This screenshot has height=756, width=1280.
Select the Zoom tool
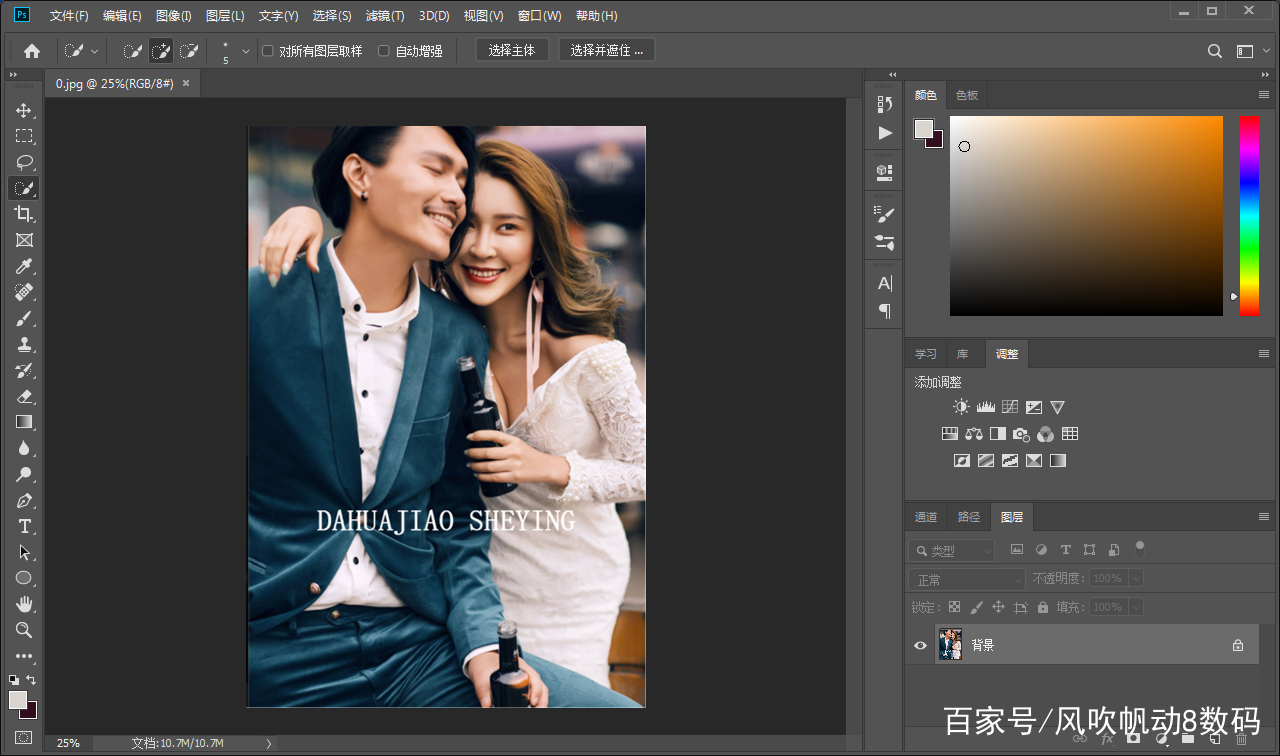(23, 629)
